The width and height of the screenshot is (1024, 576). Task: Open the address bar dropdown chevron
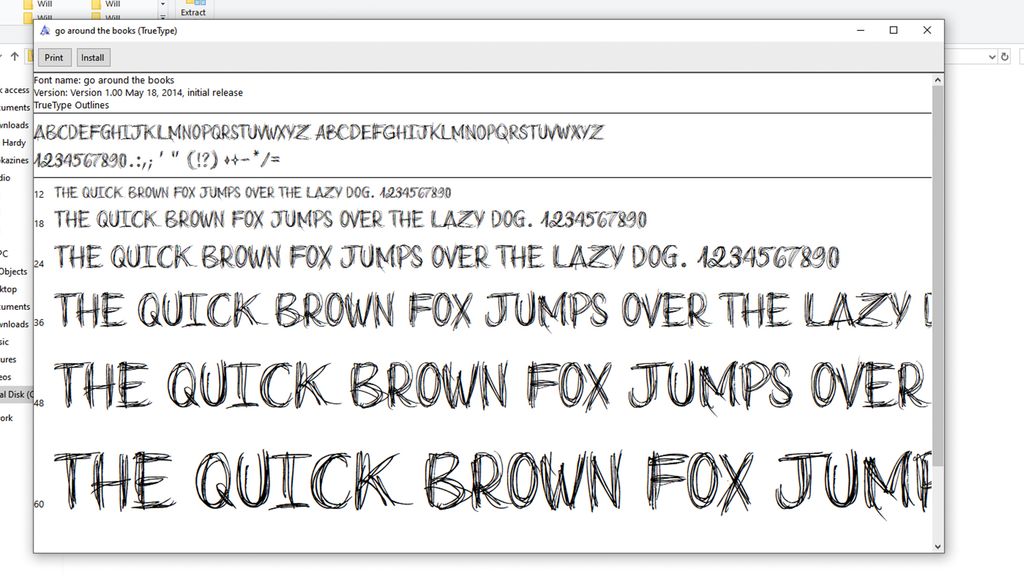991,57
